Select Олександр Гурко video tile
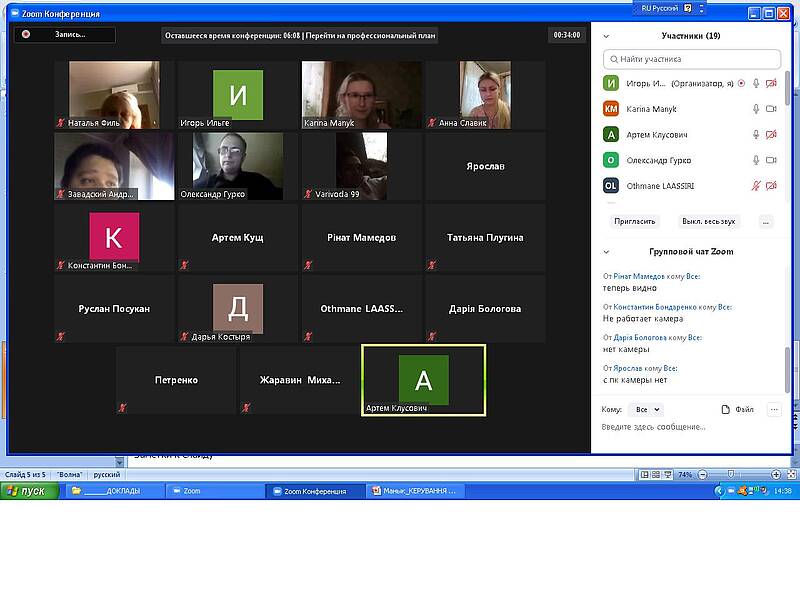The height and width of the screenshot is (594, 800). click(238, 166)
